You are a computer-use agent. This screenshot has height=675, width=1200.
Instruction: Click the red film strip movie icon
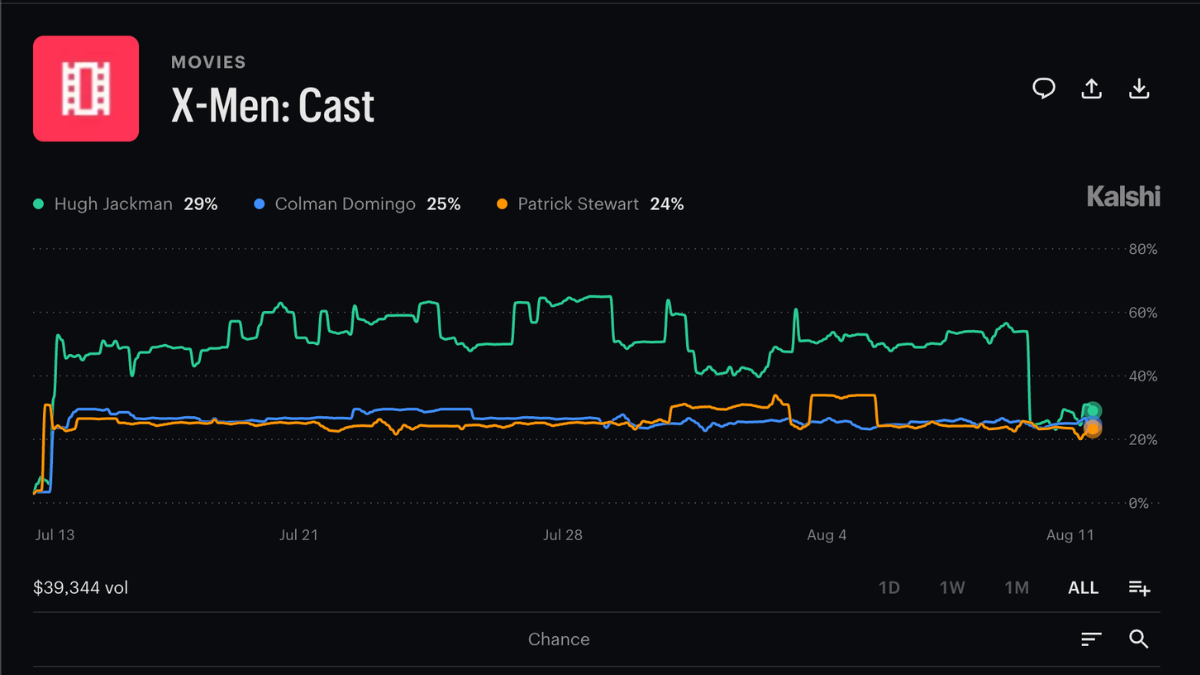coord(86,88)
